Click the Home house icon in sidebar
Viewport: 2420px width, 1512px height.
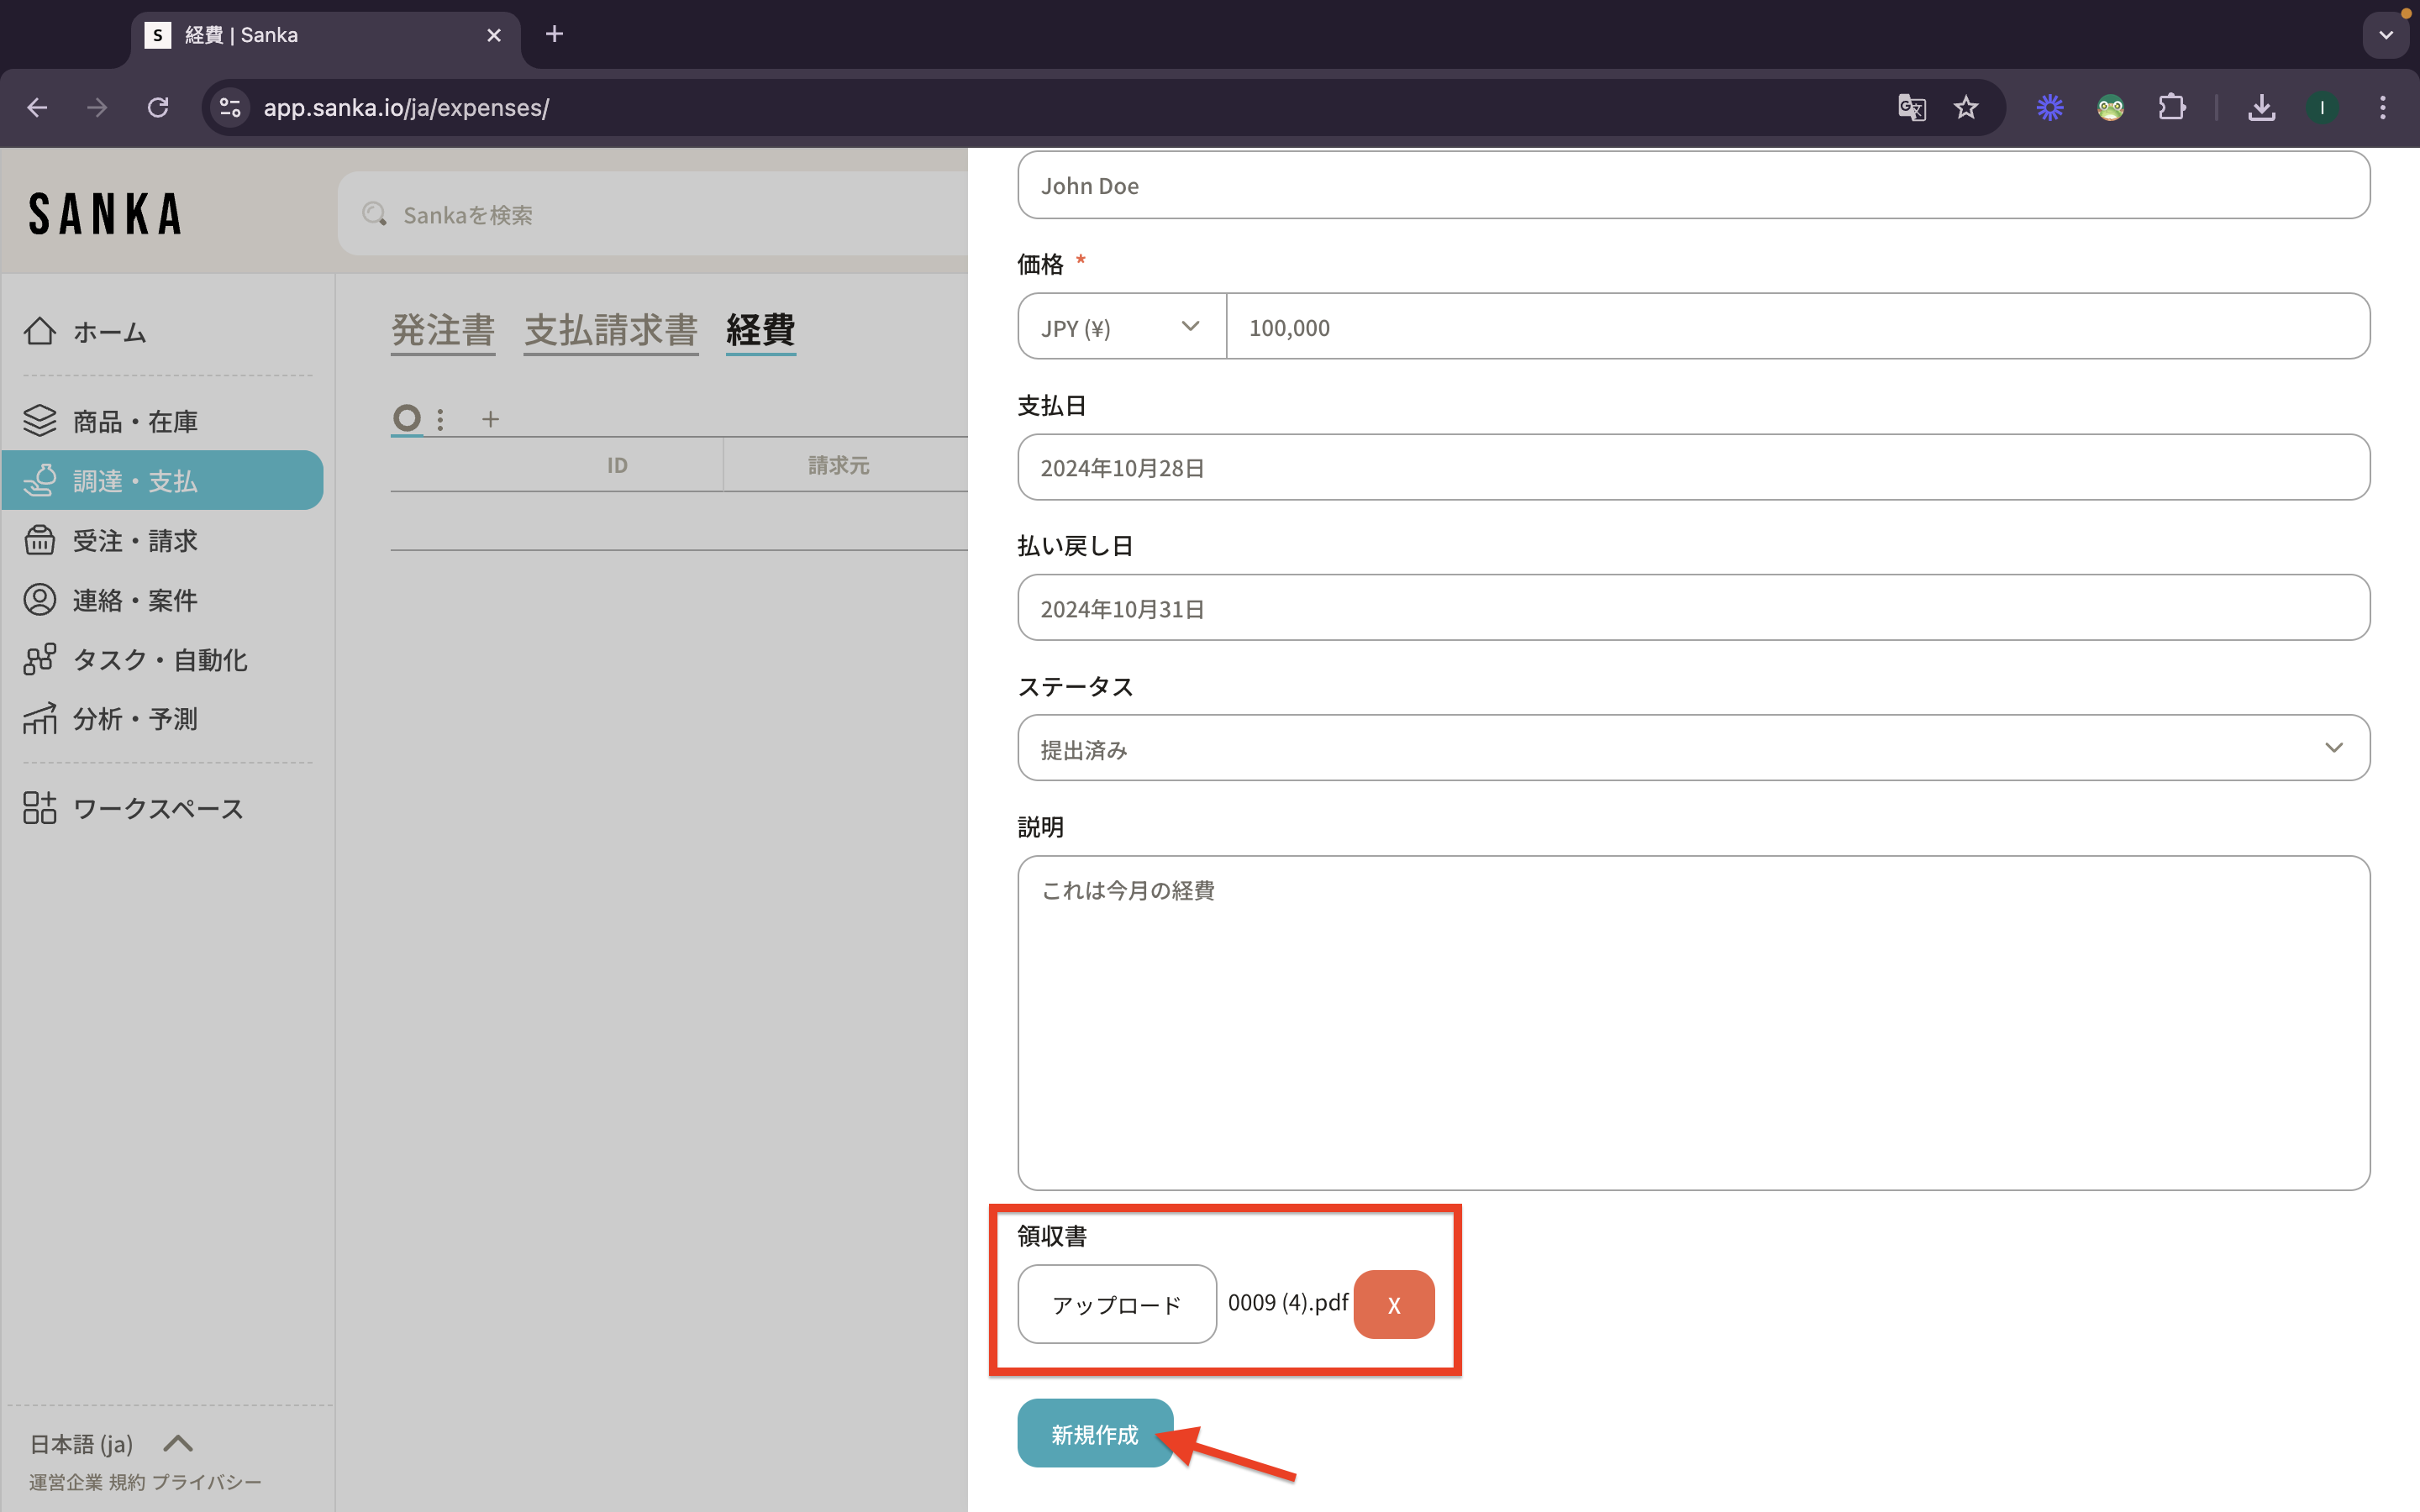point(40,331)
